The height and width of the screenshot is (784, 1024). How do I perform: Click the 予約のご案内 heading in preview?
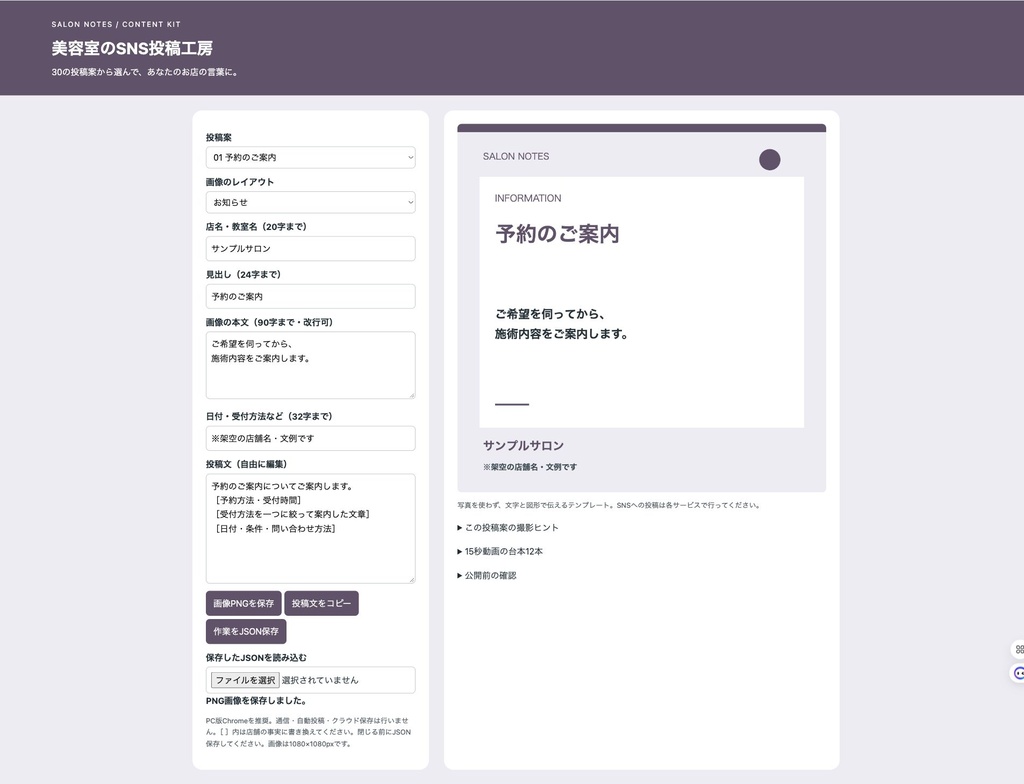pos(557,234)
